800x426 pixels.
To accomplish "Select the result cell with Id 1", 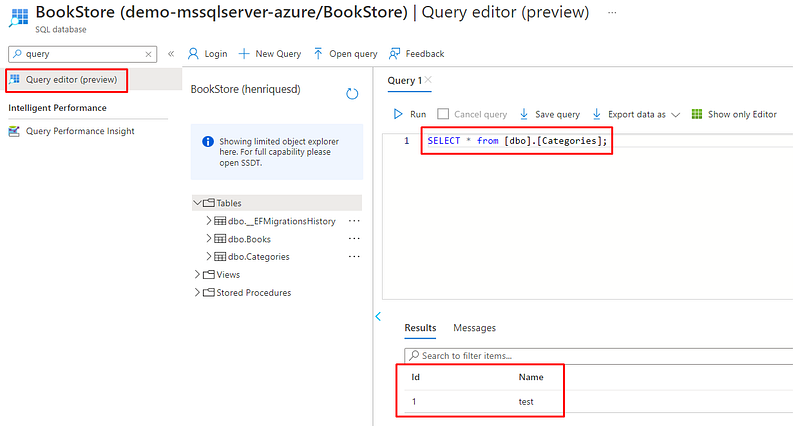I will 414,402.
